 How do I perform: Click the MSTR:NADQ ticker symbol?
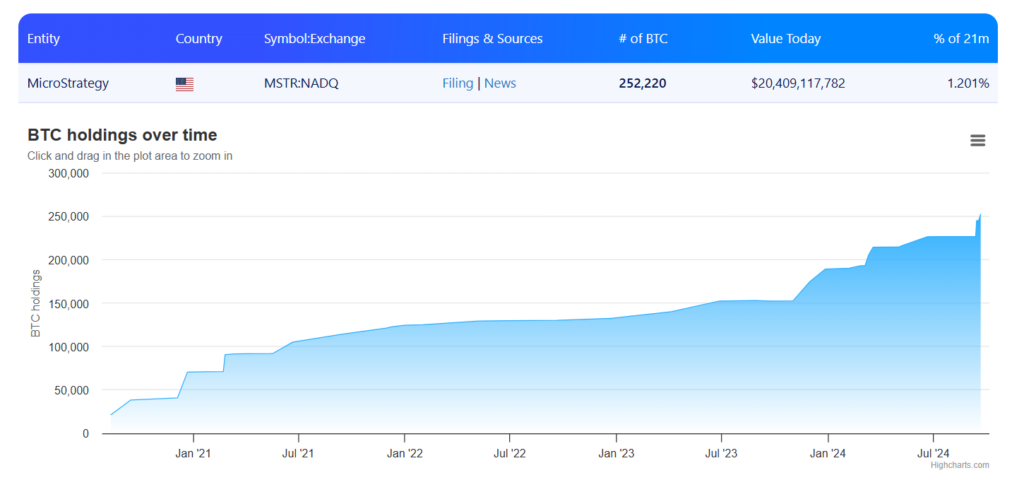[301, 83]
